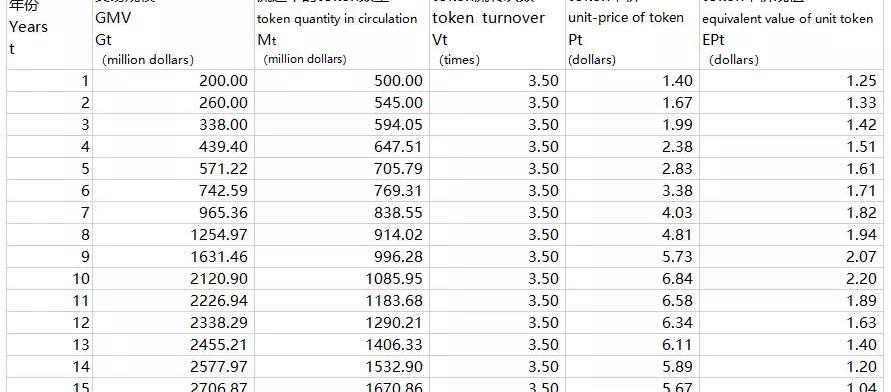Image resolution: width=891 pixels, height=392 pixels.
Task: Click token quantity cell 1085.95
Action: point(342,278)
